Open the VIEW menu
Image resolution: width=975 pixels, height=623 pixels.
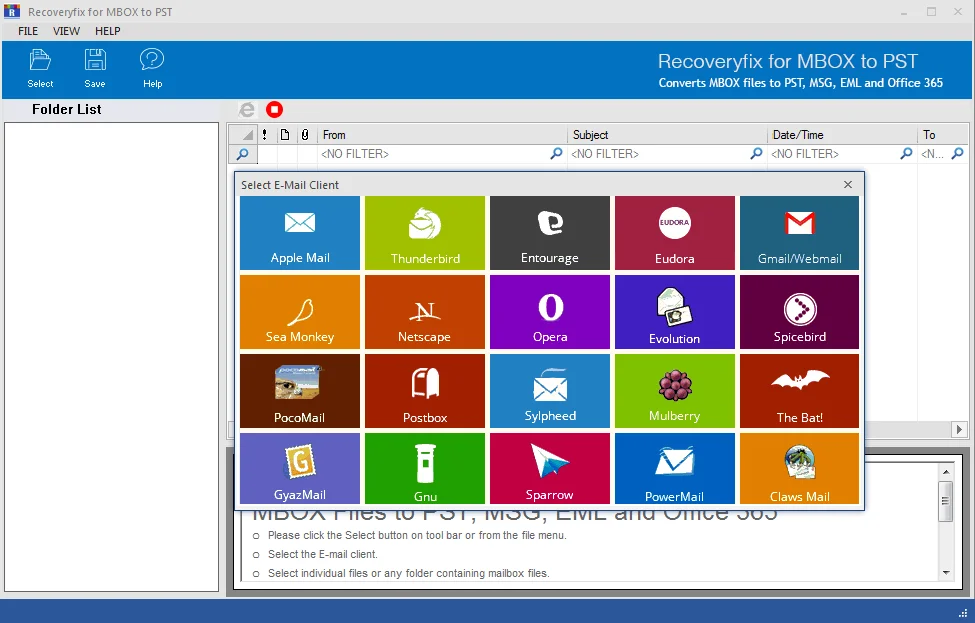coord(66,31)
